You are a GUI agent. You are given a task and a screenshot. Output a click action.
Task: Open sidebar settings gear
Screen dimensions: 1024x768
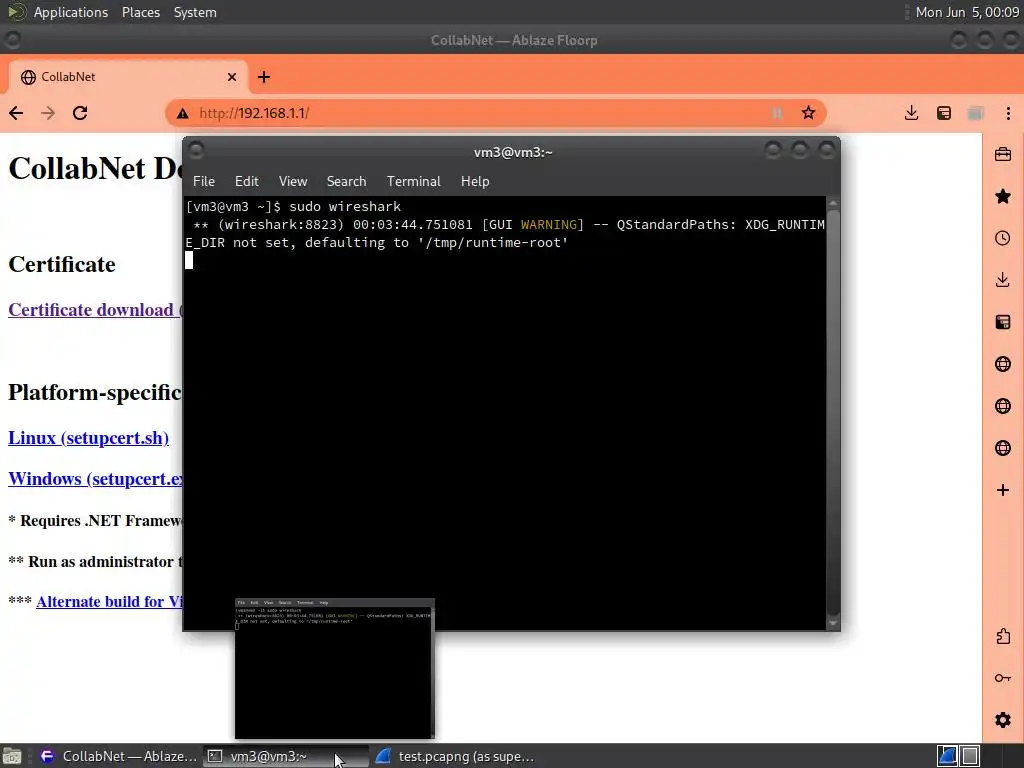tap(1003, 720)
